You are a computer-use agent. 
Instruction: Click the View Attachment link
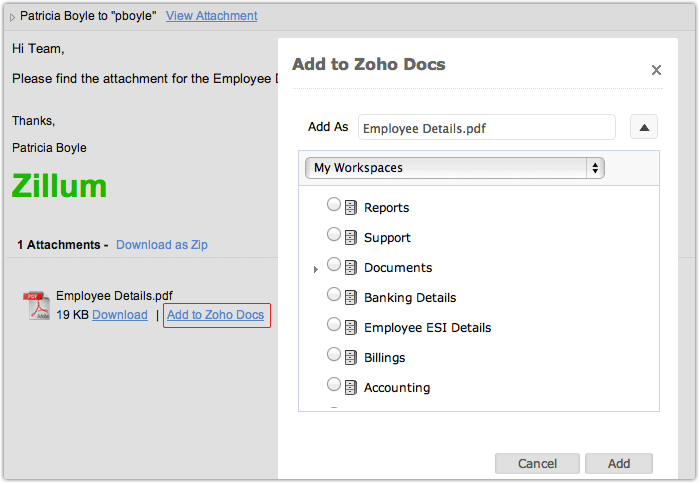[x=211, y=16]
